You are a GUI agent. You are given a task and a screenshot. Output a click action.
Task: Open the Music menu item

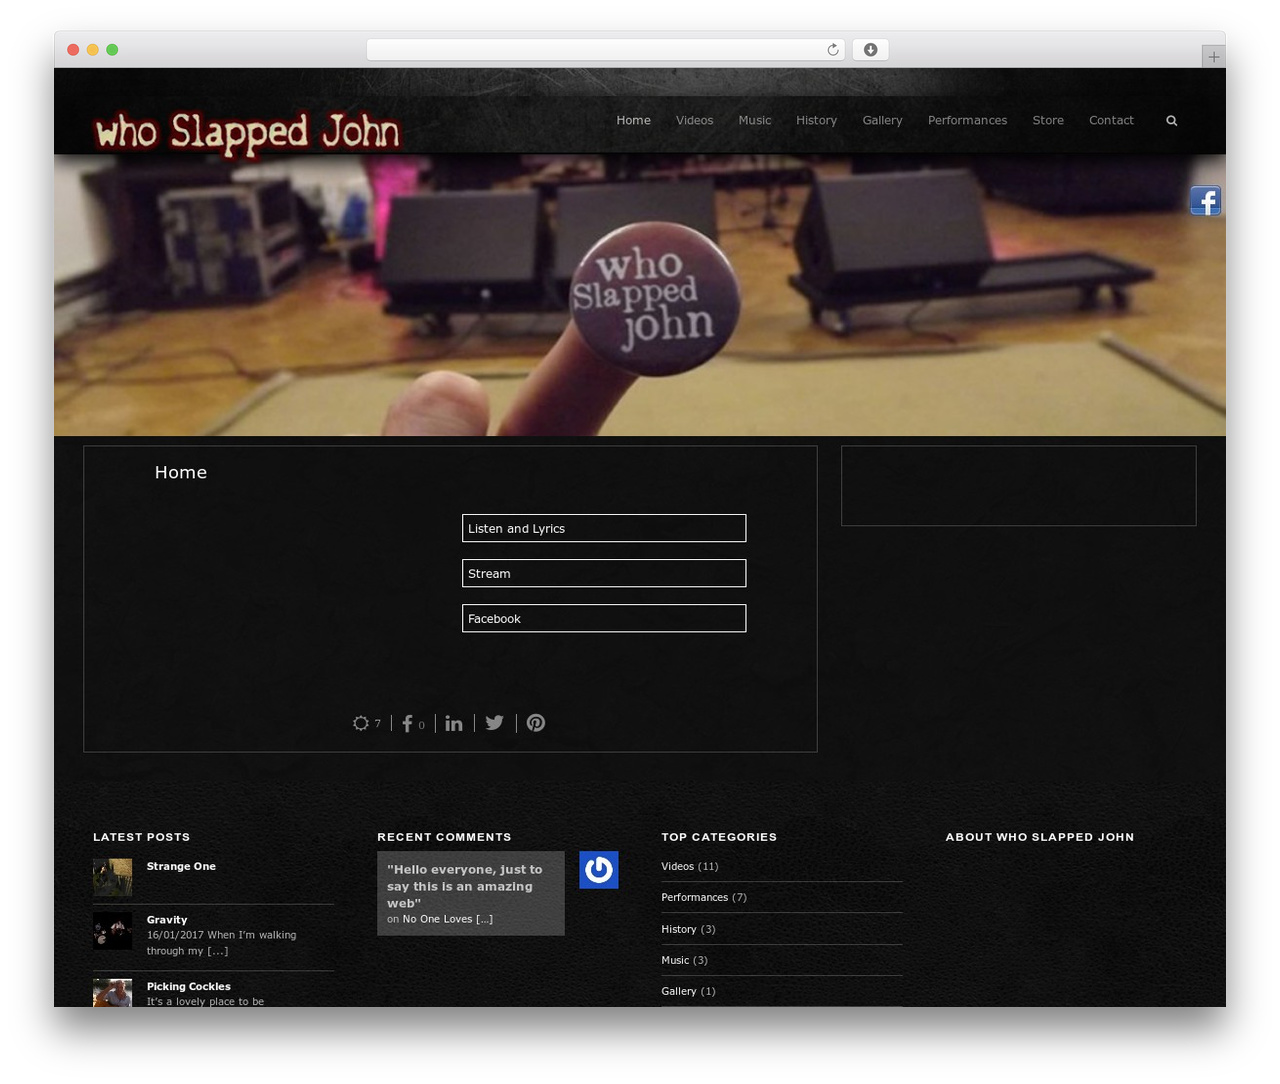(x=755, y=120)
